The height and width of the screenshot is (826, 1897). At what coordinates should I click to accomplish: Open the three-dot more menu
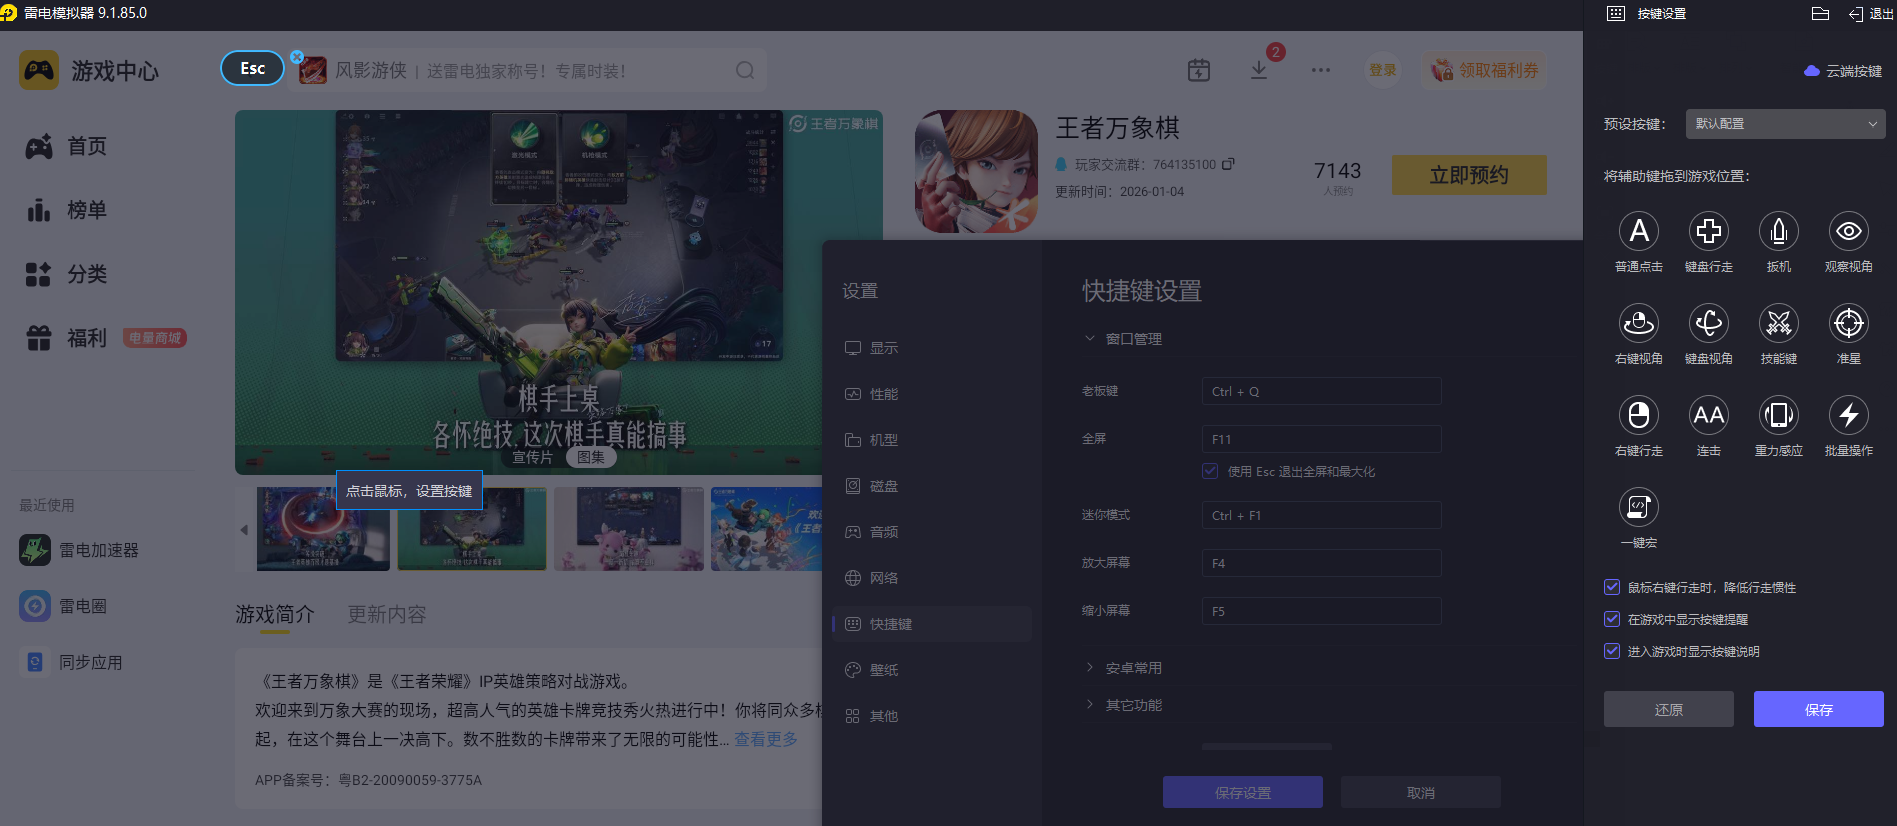point(1320,70)
